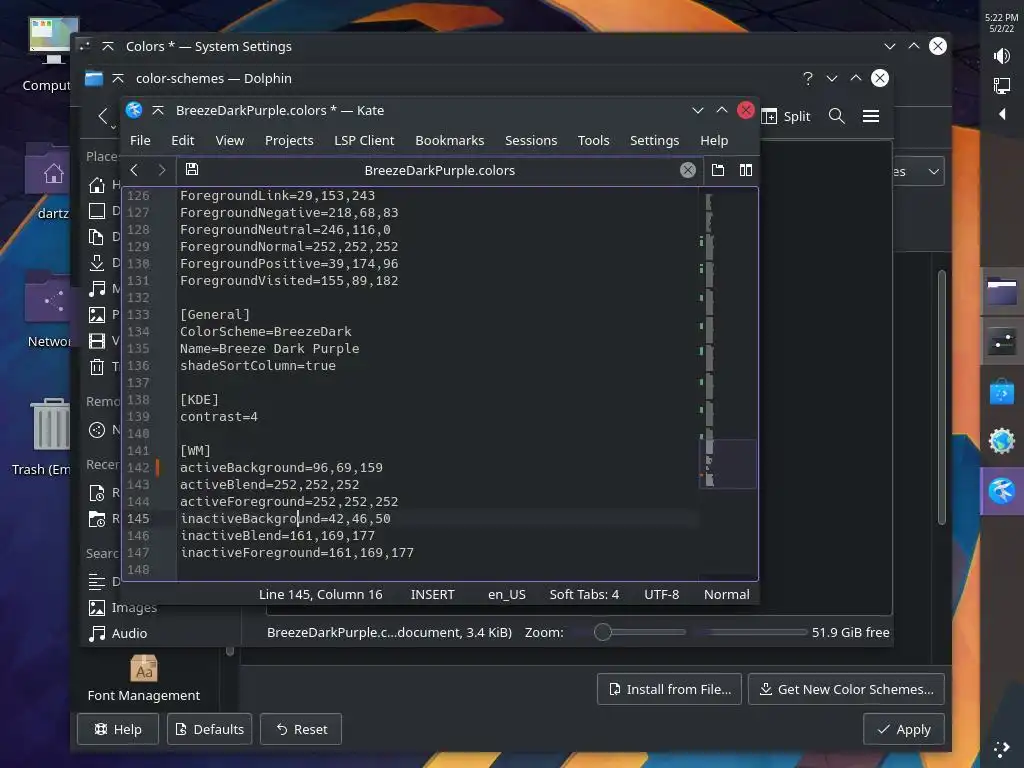Viewport: 1024px width, 768px height.
Task: Click the display icon in the system tray
Action: pos(1001,86)
